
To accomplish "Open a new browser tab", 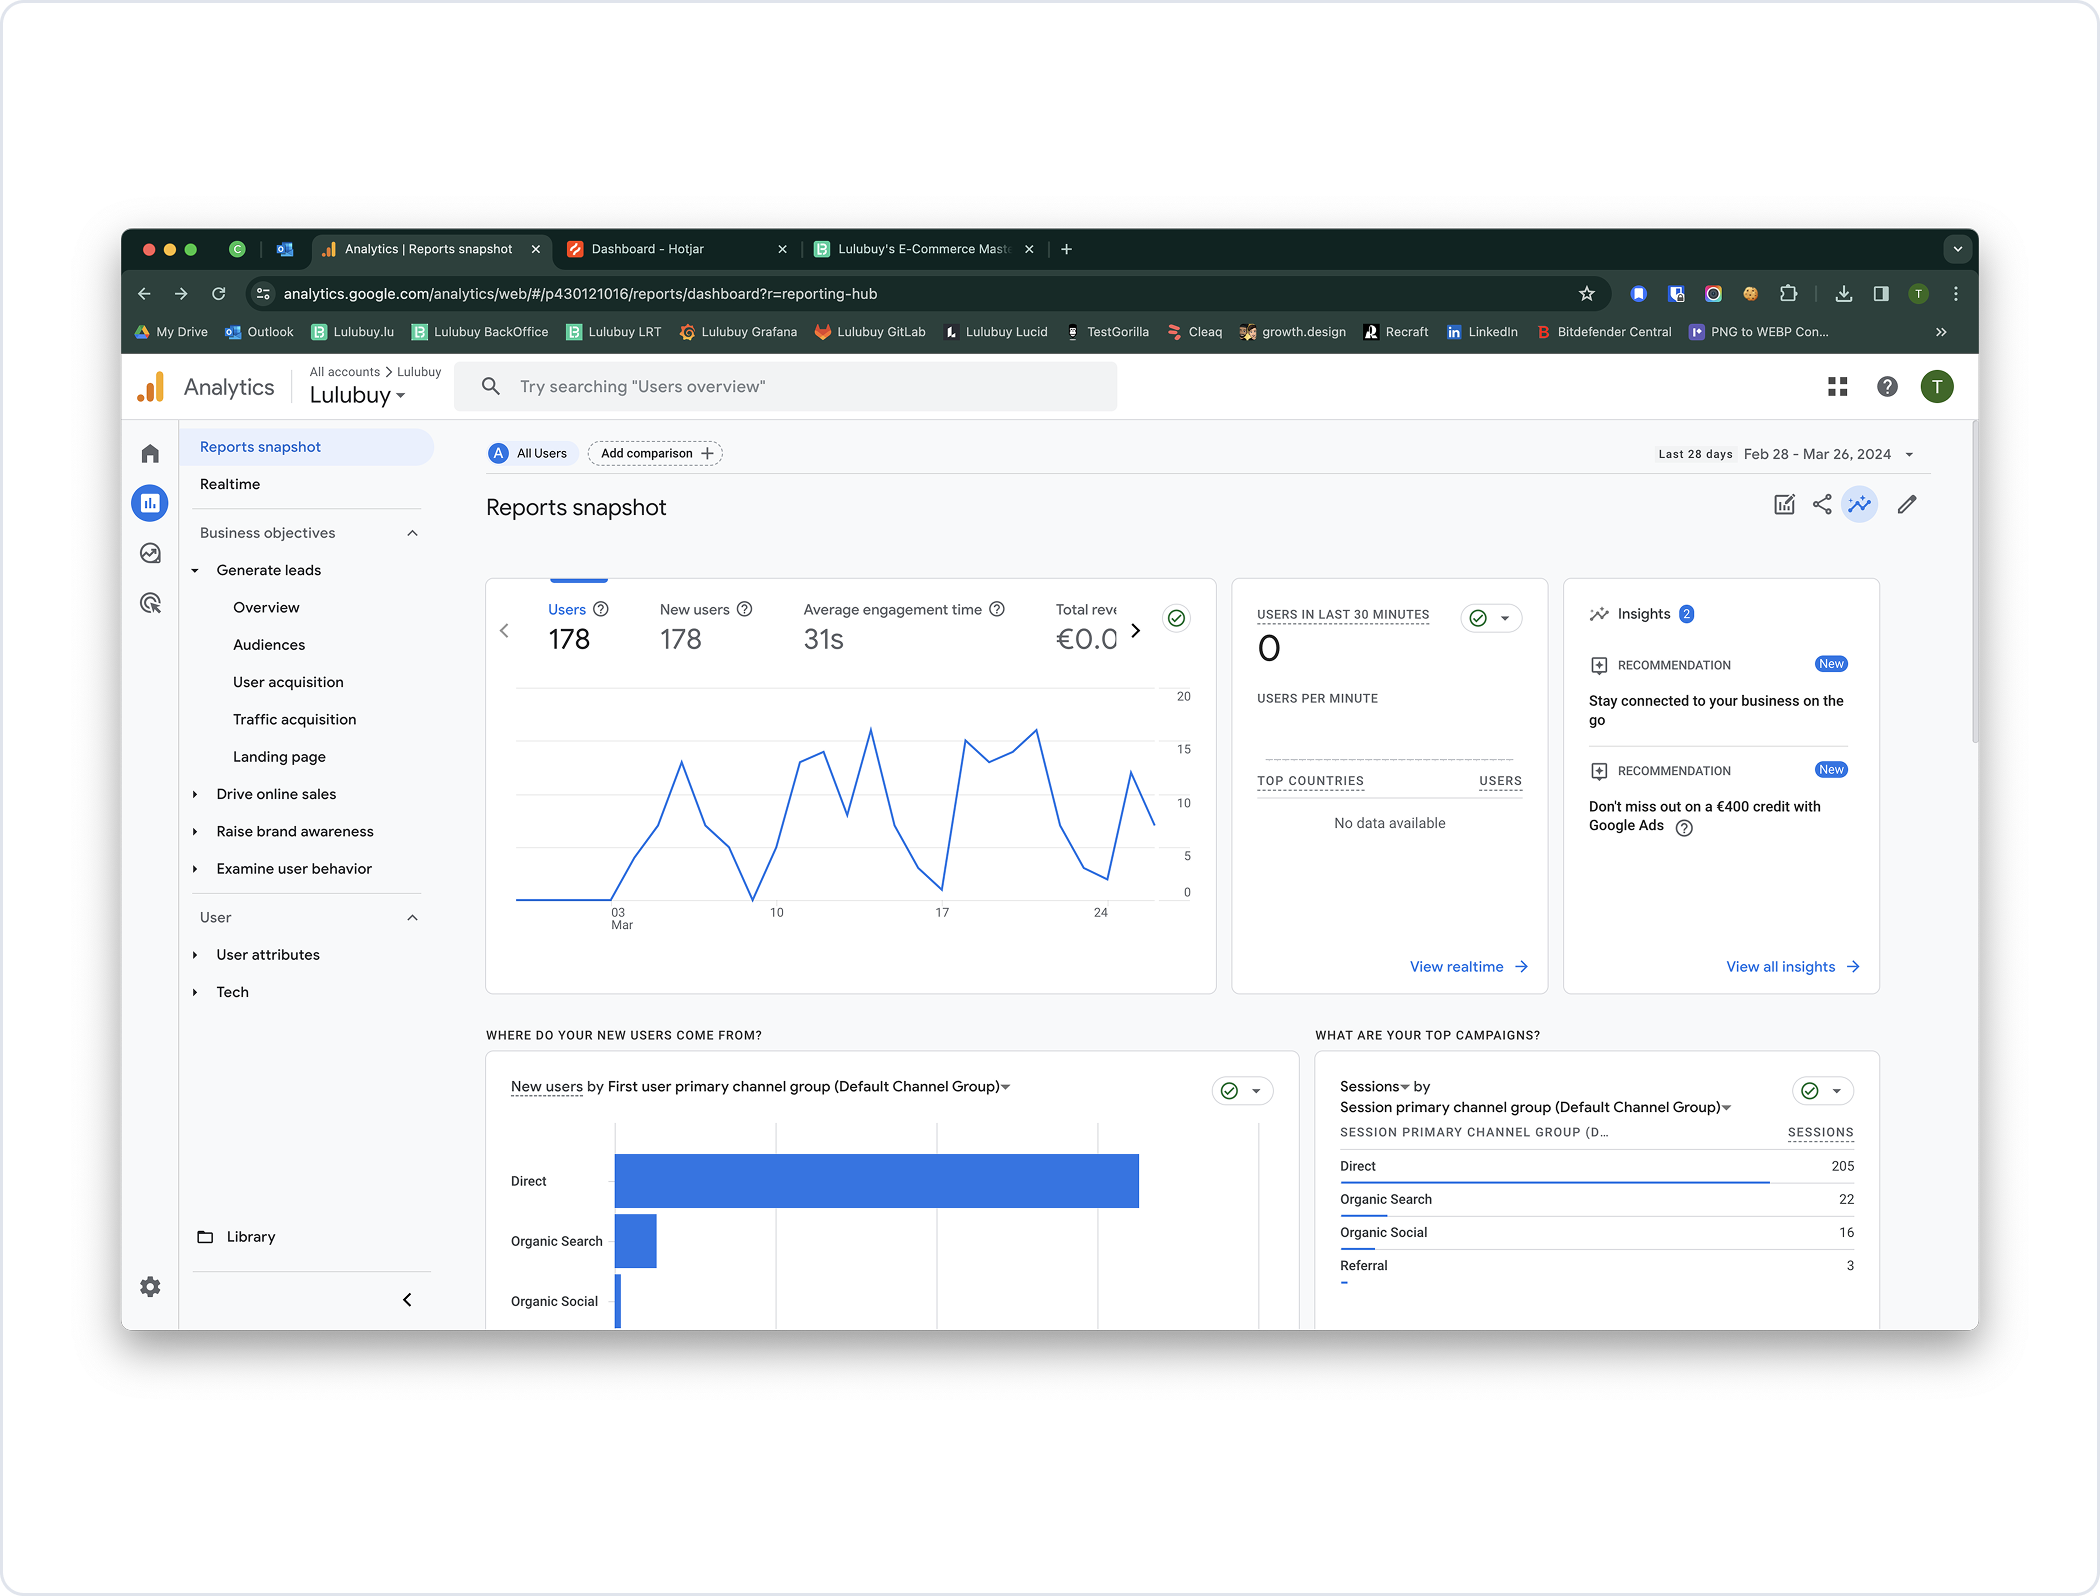I will coord(1067,249).
